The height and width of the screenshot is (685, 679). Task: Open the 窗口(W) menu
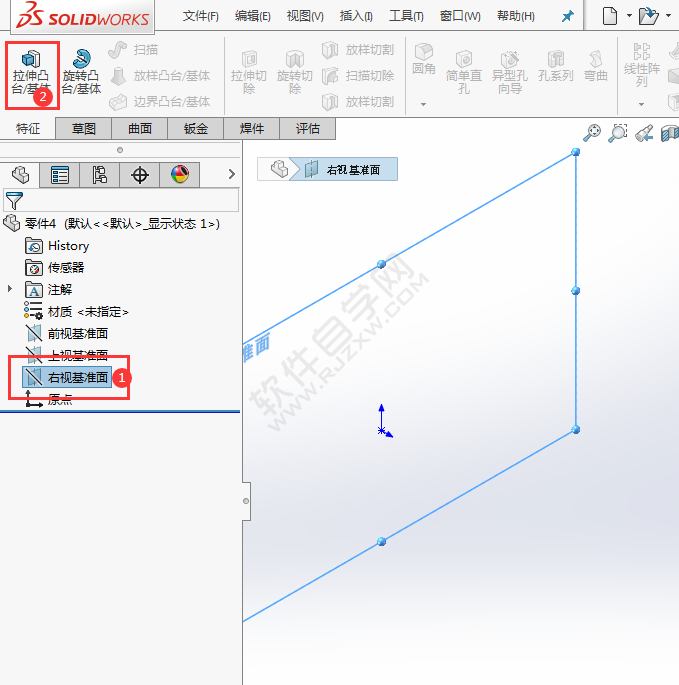point(460,16)
